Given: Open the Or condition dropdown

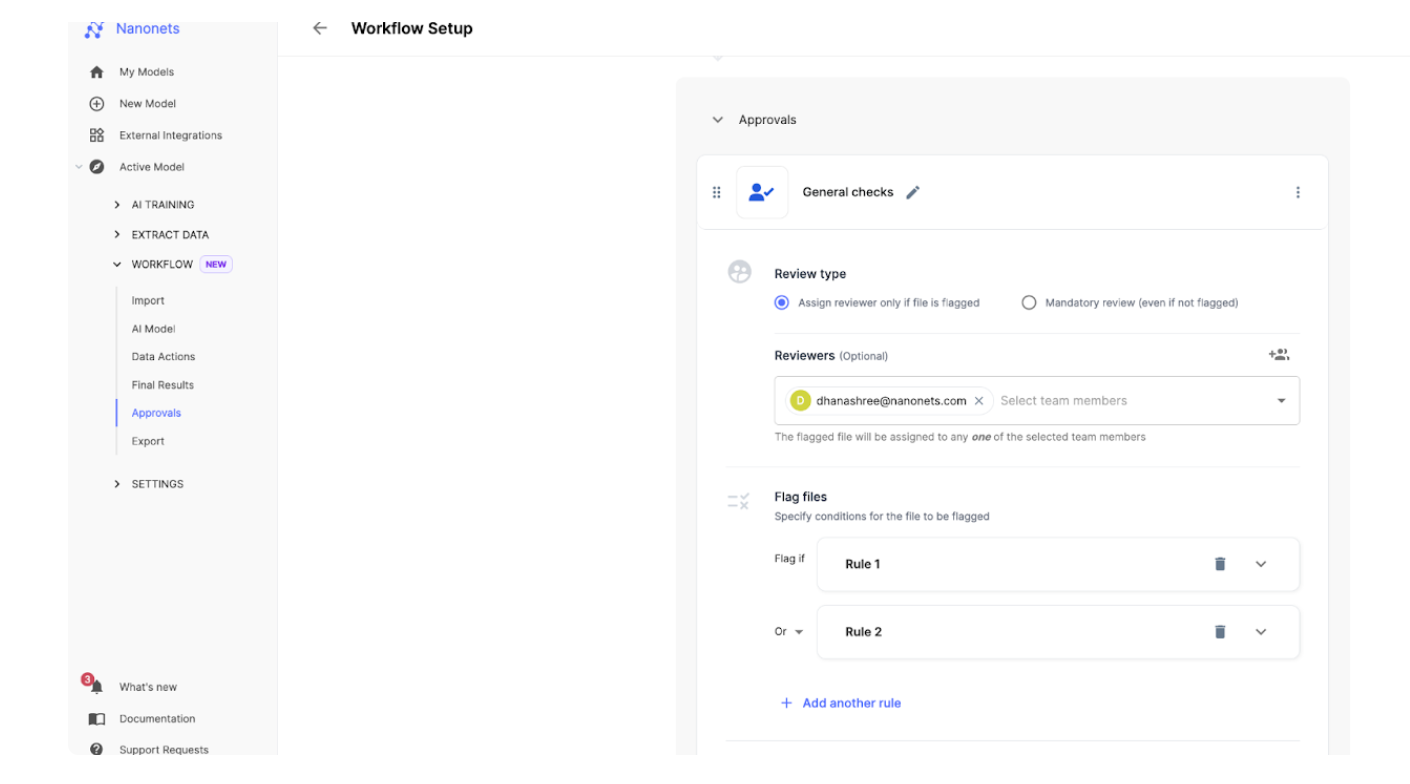Looking at the screenshot, I should [x=789, y=632].
